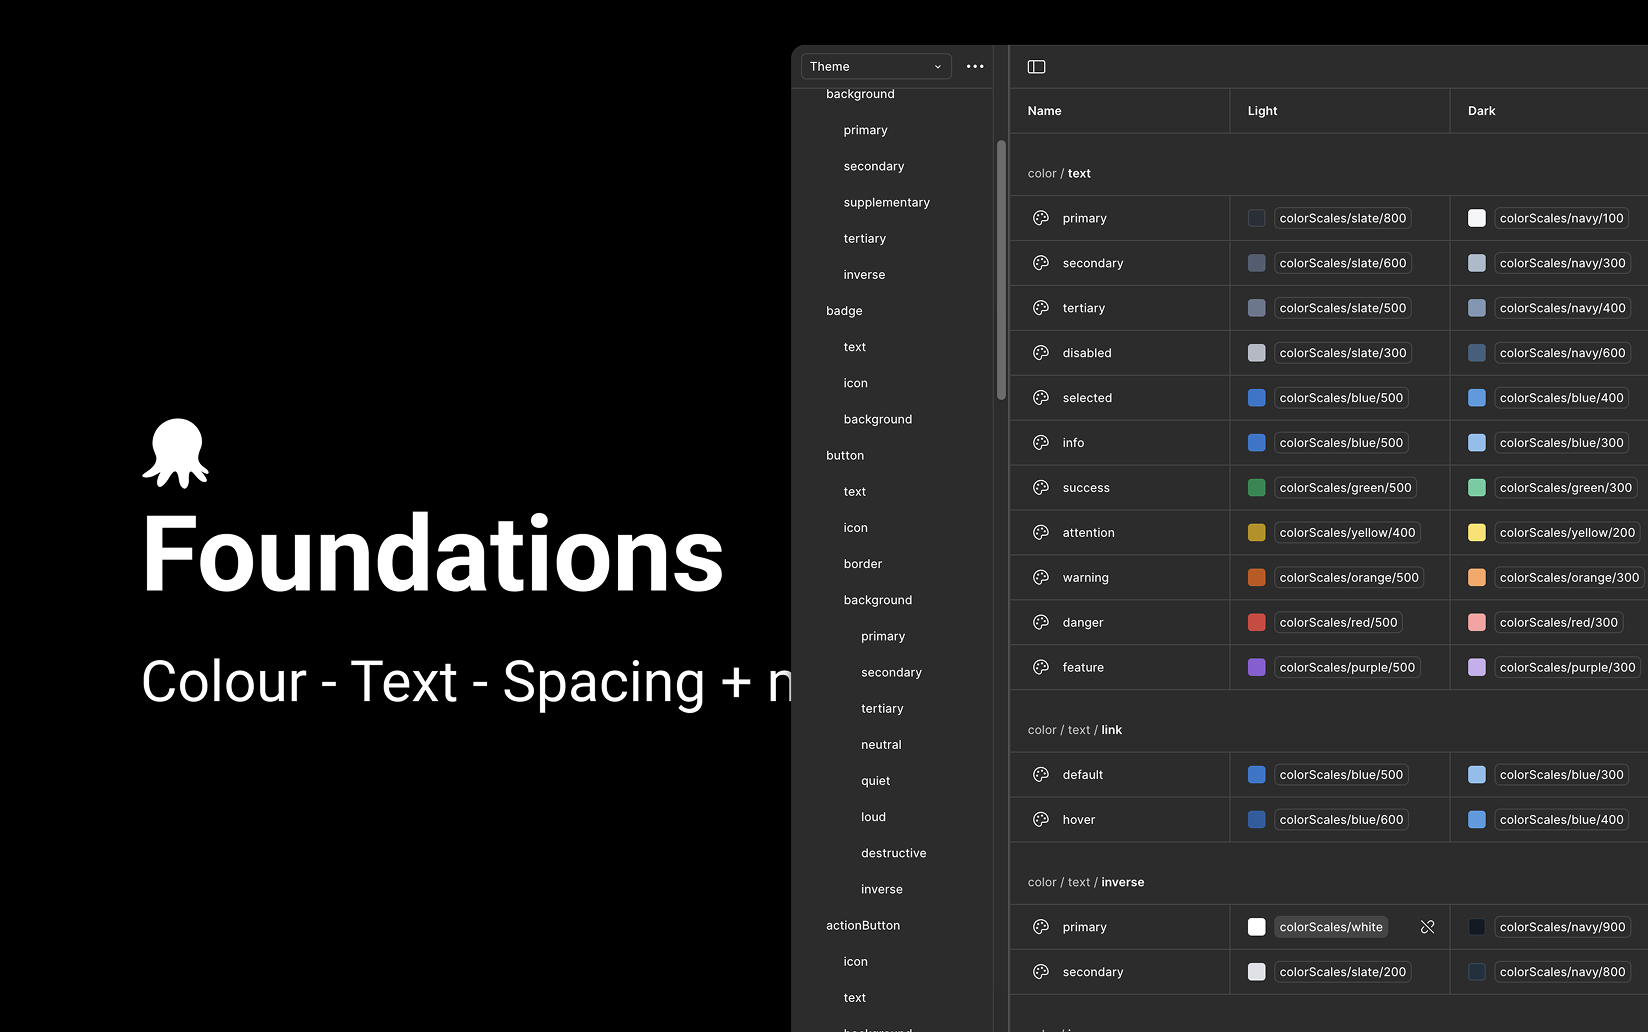
Task: Select border under button group
Action: pos(863,564)
